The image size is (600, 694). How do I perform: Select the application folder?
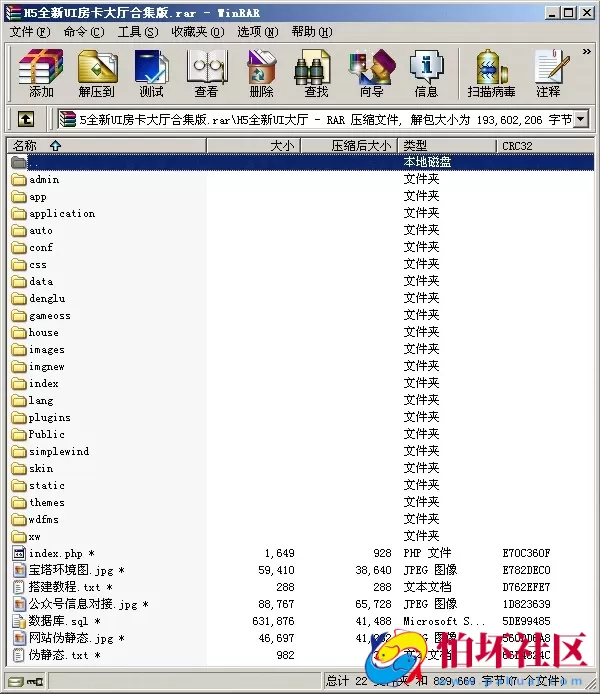pos(53,214)
